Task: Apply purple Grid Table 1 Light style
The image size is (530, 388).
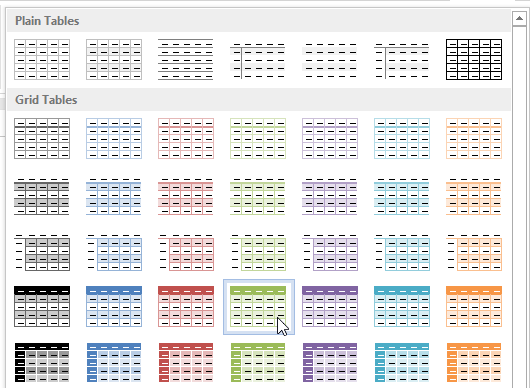Action: [x=330, y=138]
